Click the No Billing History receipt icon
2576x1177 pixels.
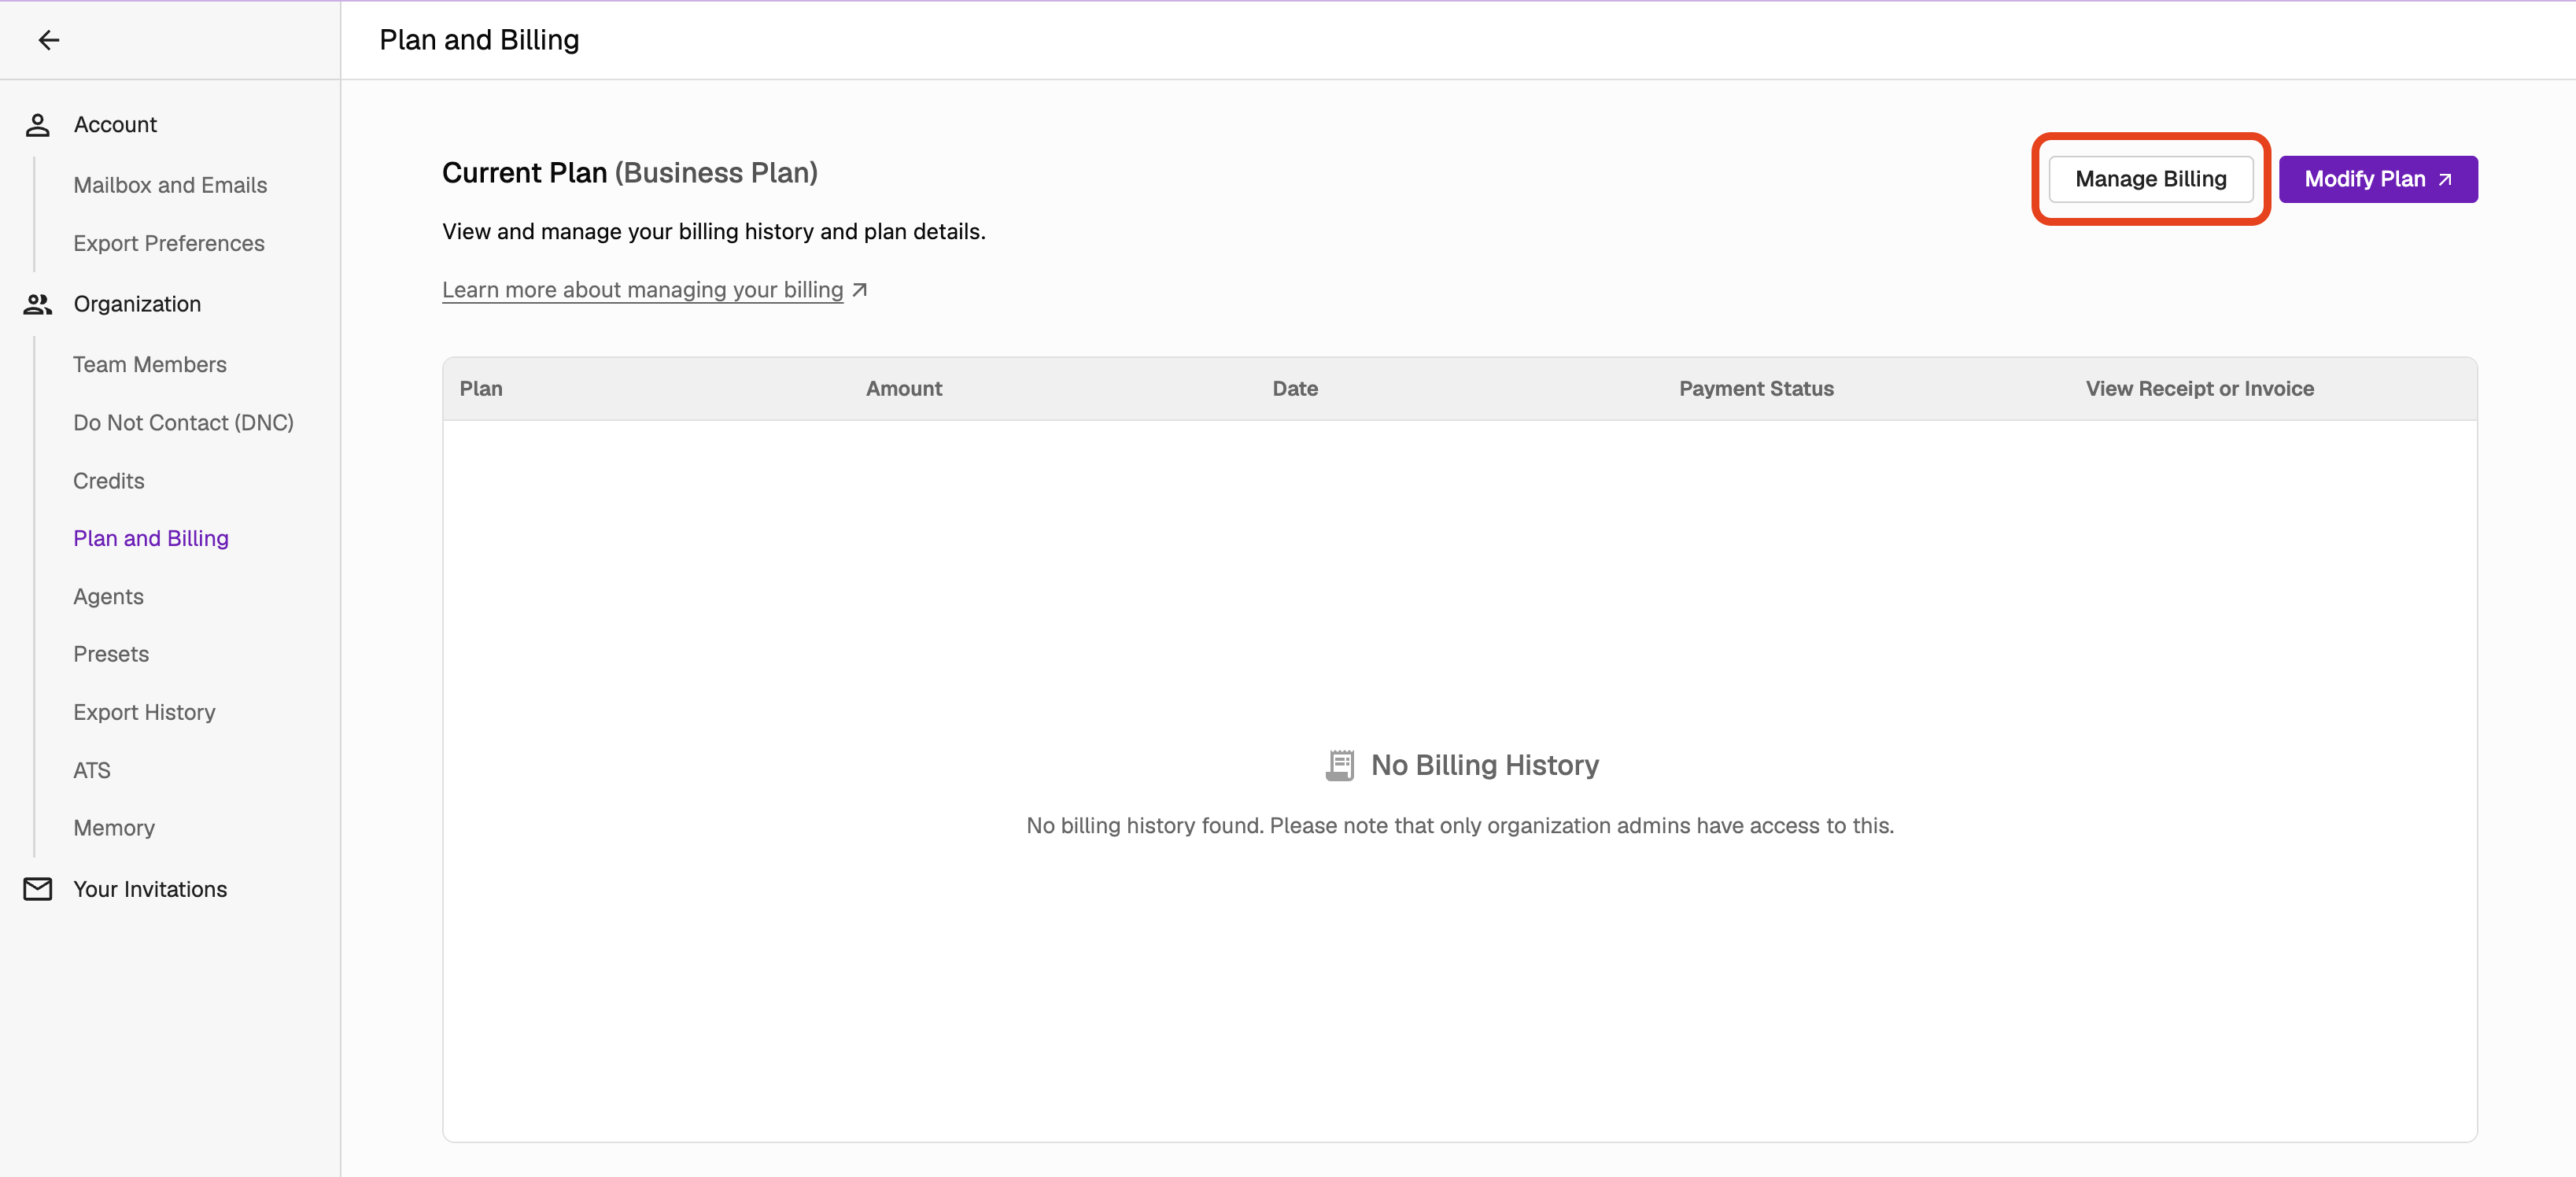tap(1340, 766)
